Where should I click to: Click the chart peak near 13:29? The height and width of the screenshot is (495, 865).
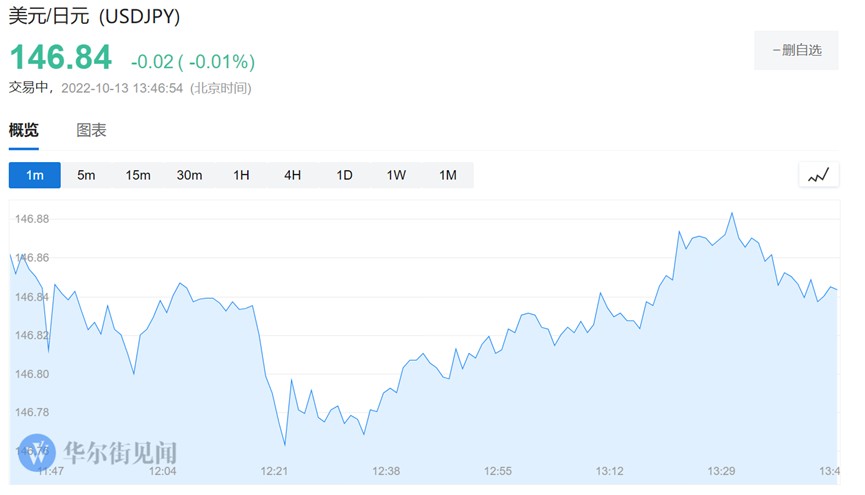733,213
